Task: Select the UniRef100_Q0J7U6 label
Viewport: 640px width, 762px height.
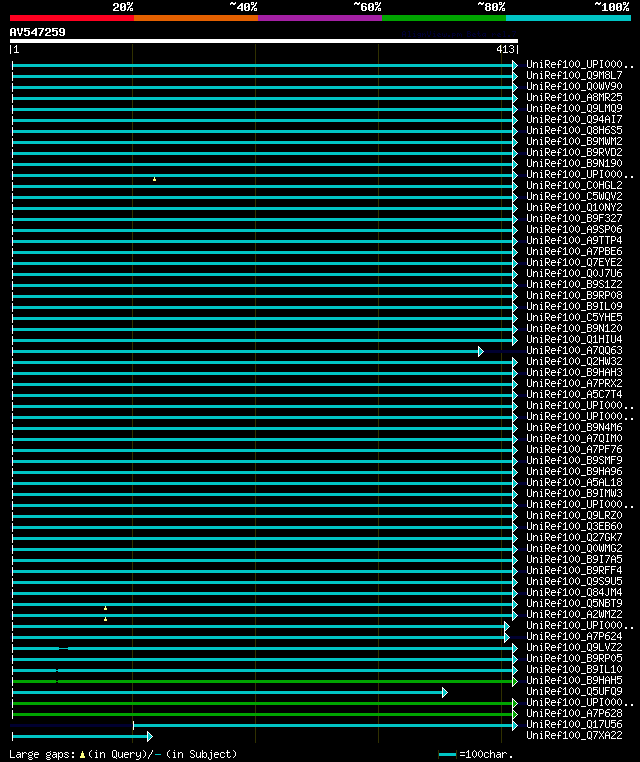Action: (x=574, y=274)
